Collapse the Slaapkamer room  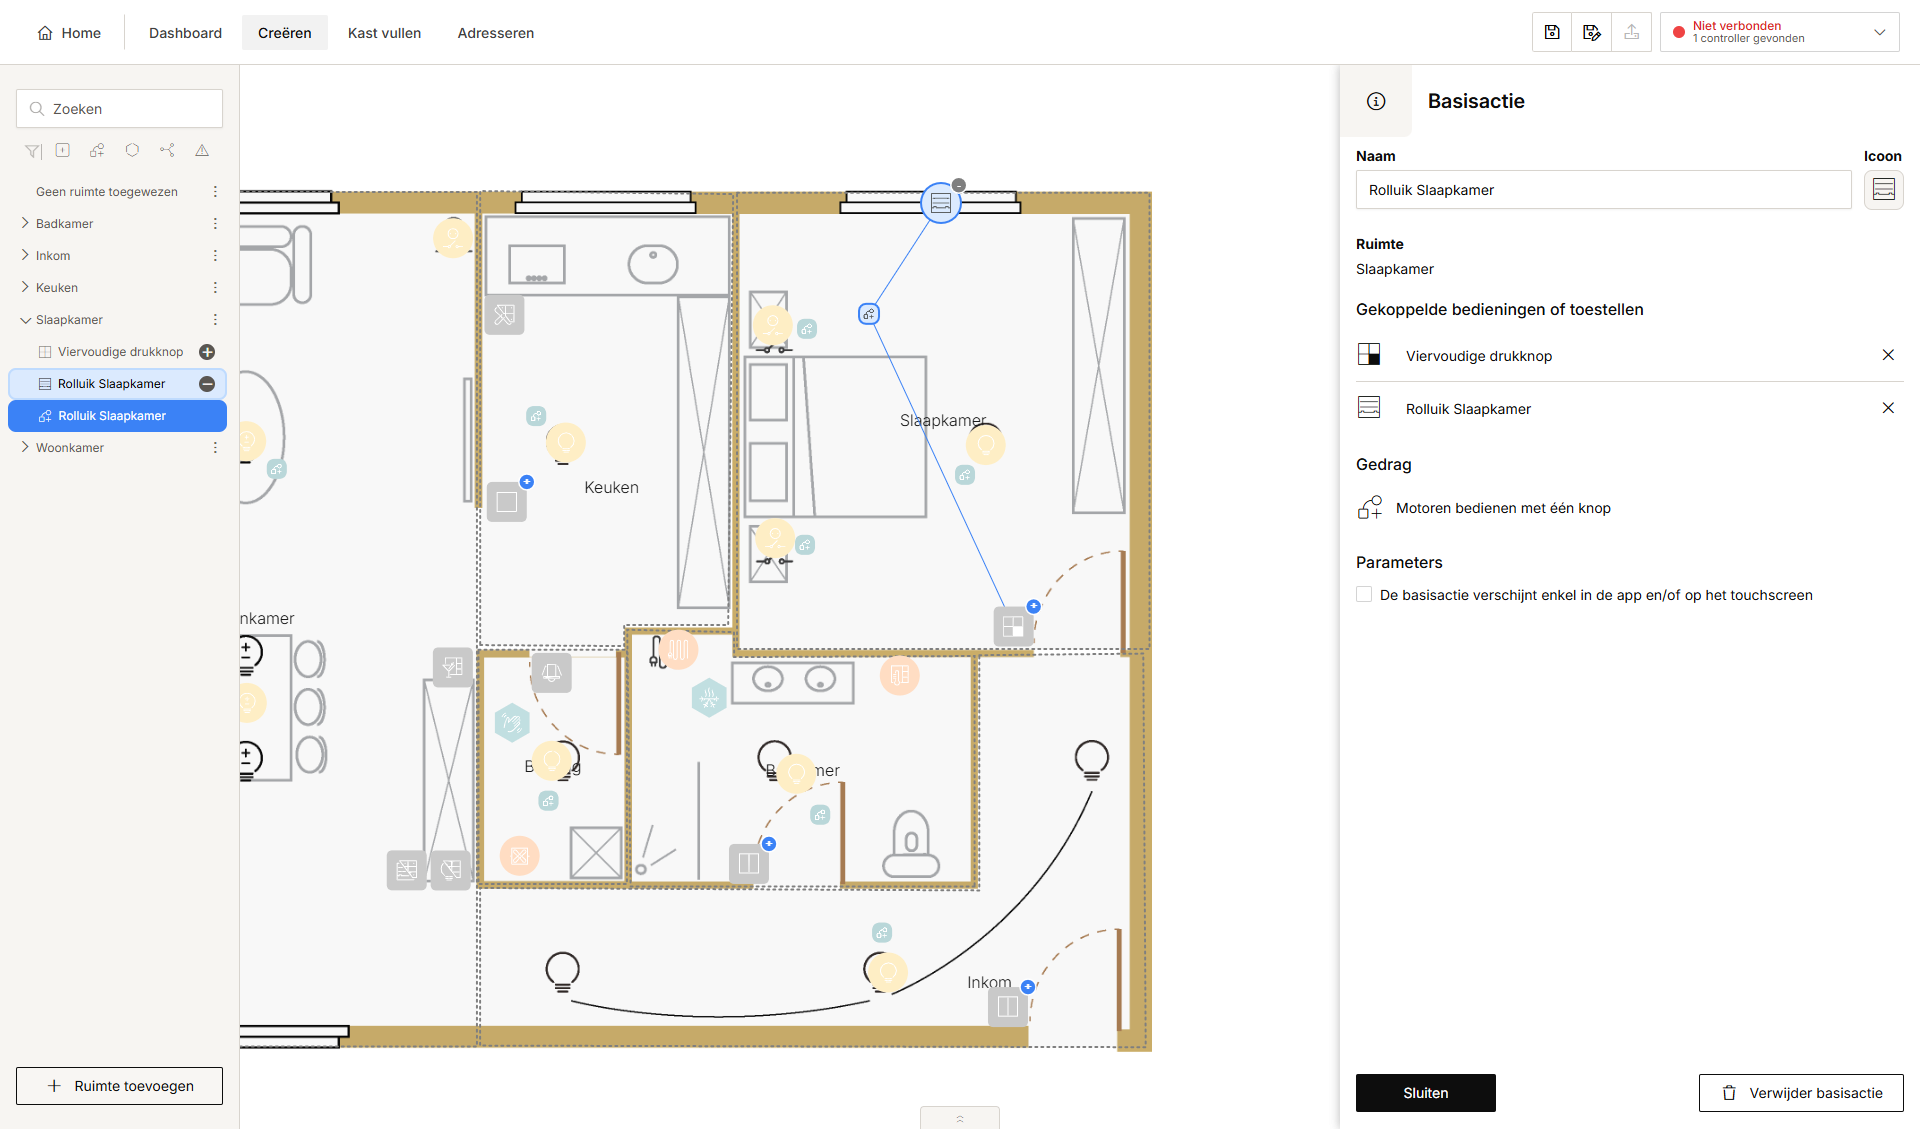click(x=25, y=320)
